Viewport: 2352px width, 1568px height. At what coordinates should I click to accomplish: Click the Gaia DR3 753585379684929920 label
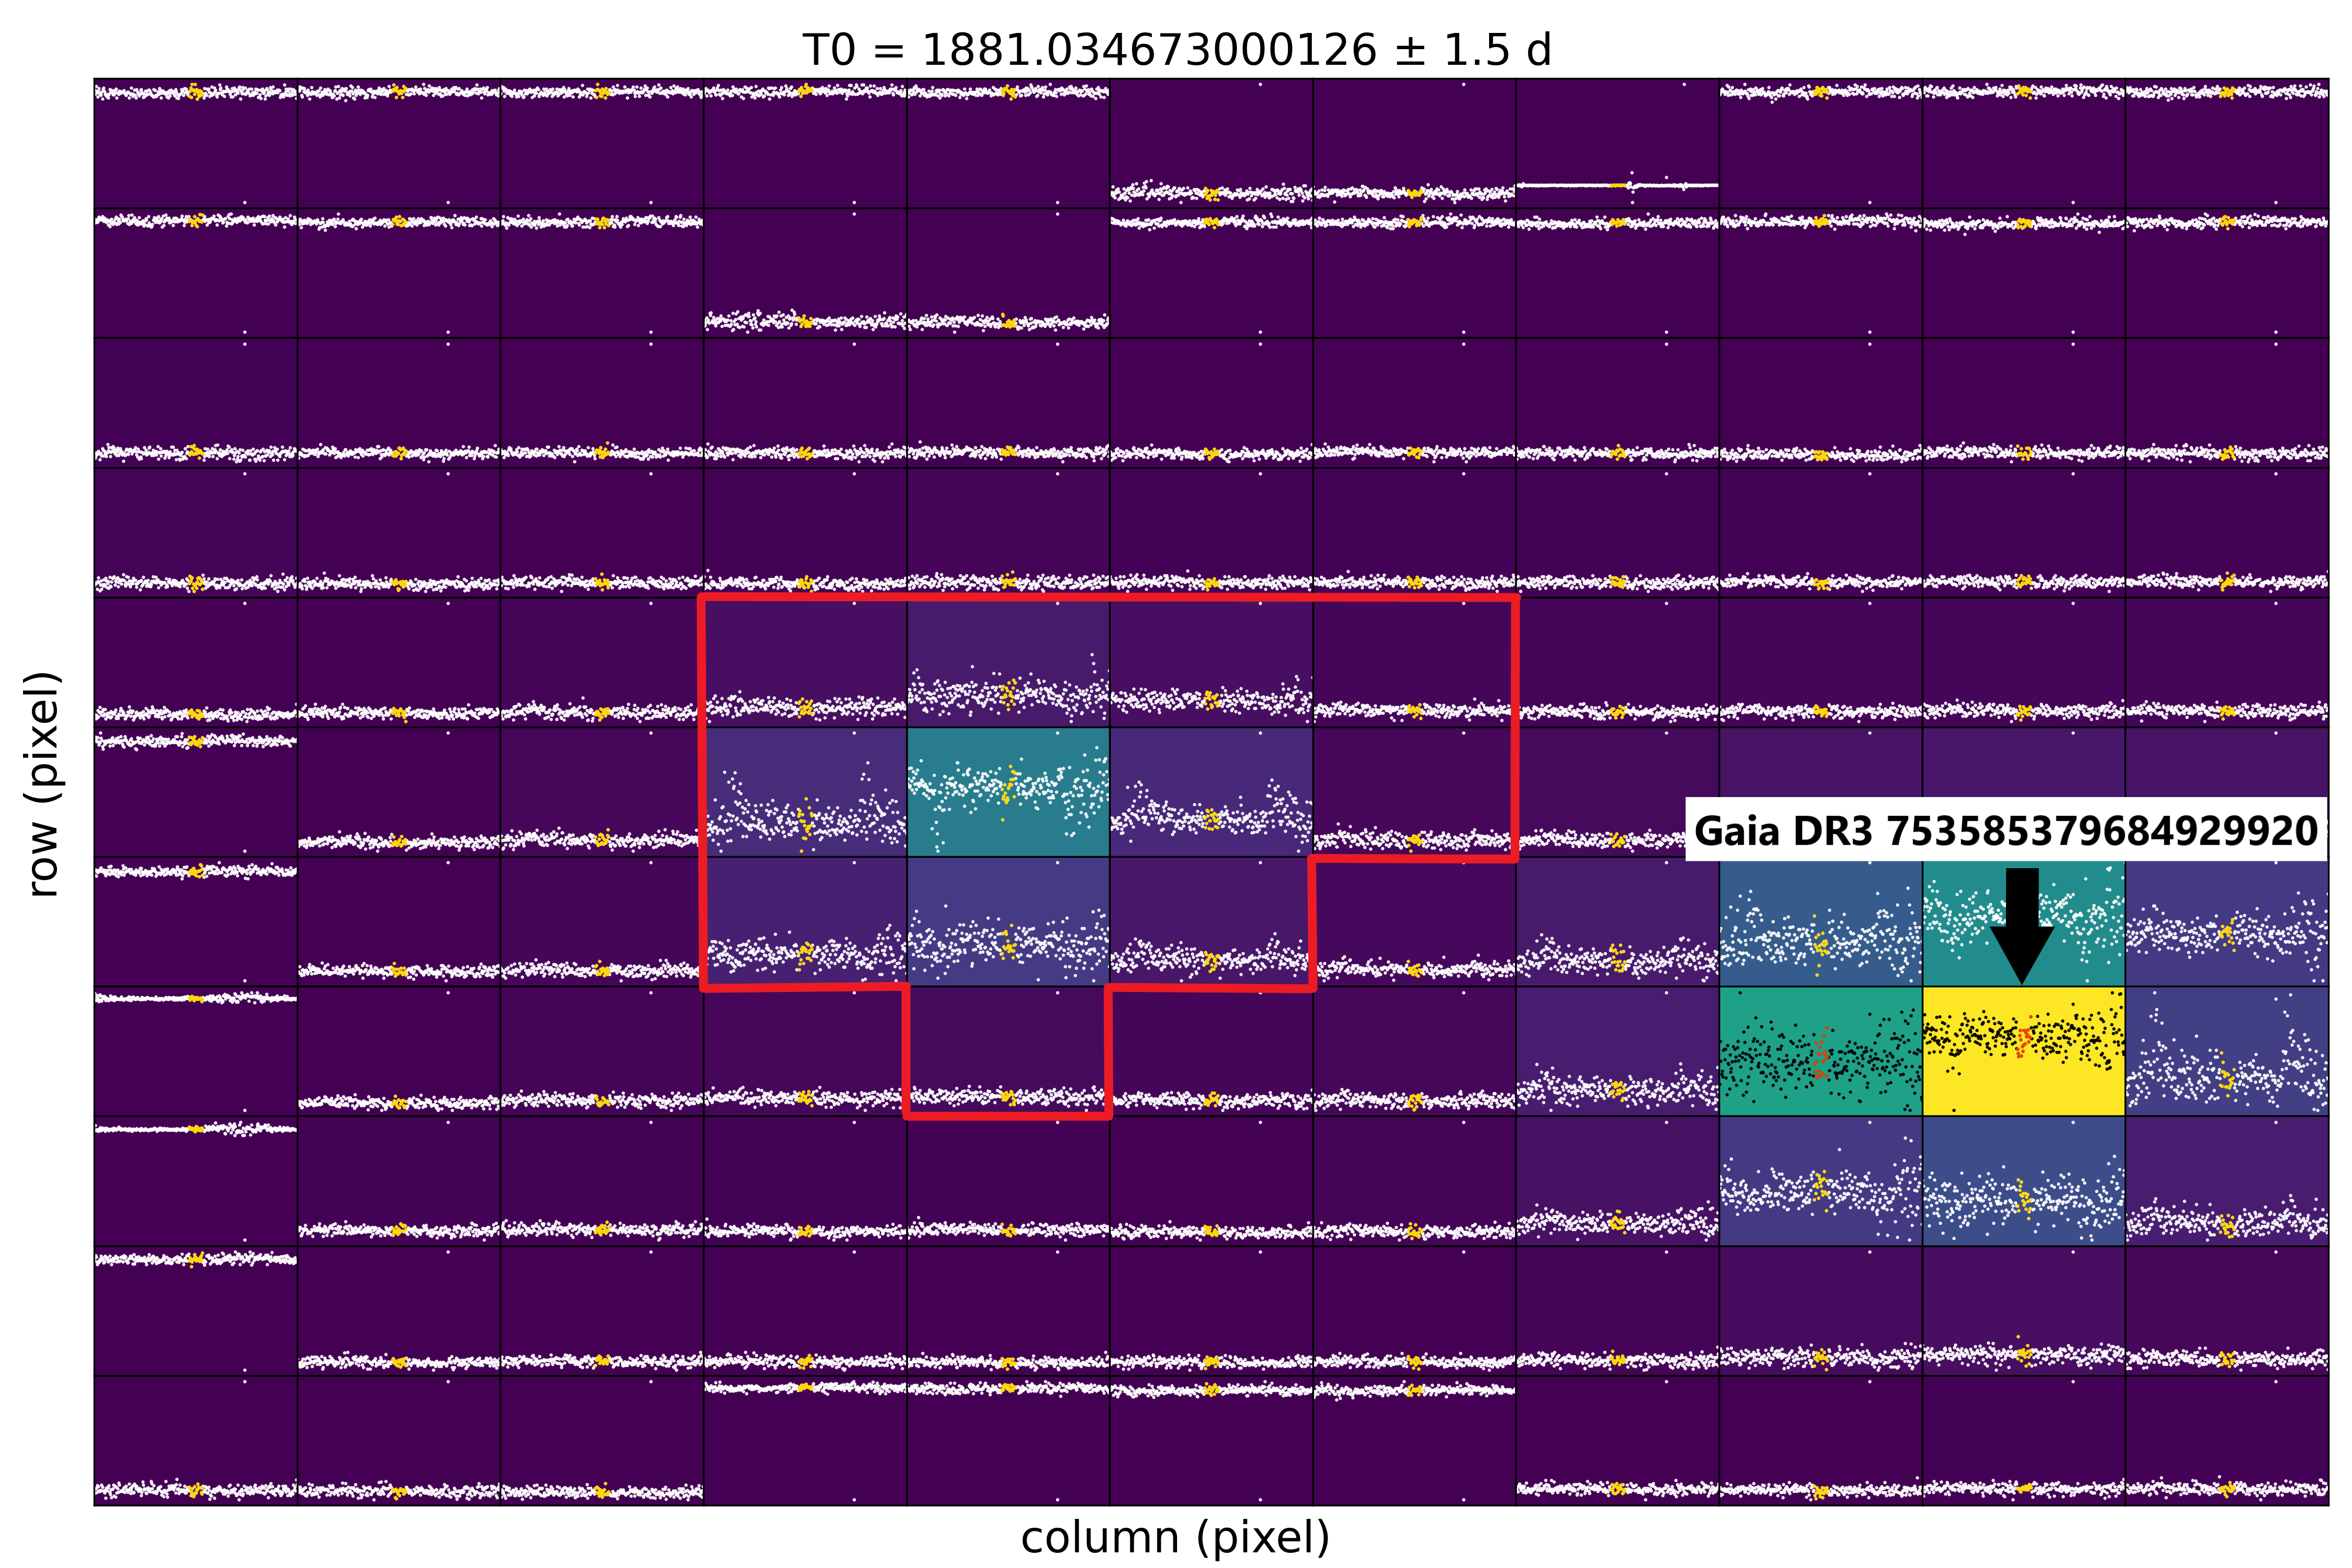[2005, 830]
